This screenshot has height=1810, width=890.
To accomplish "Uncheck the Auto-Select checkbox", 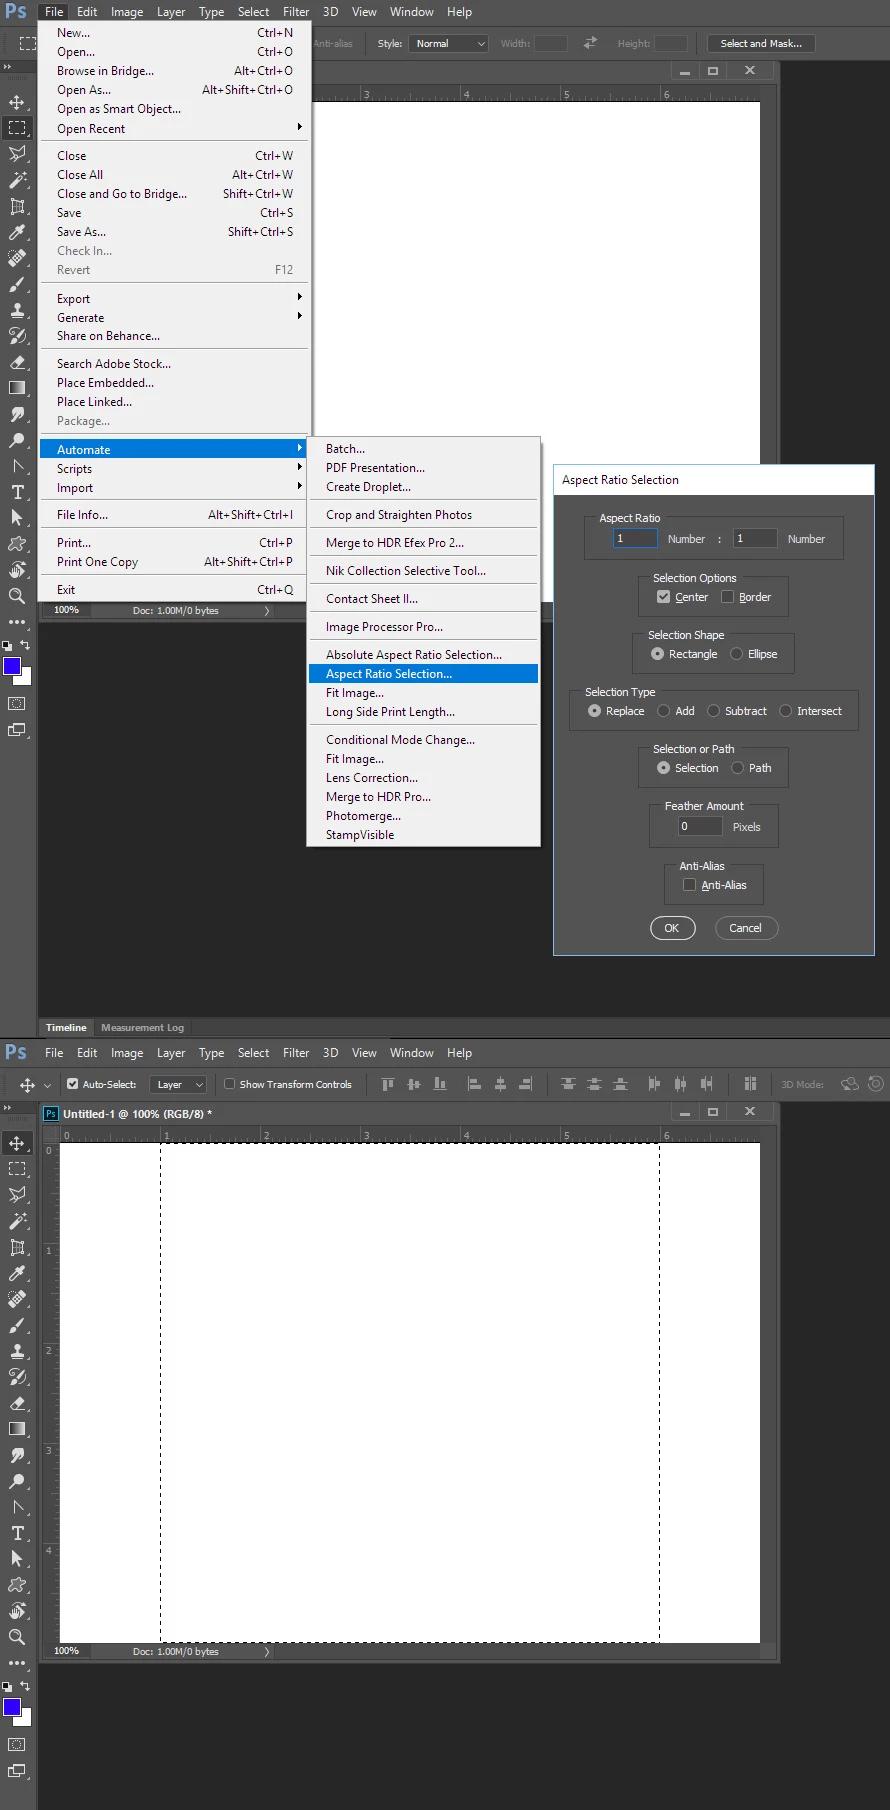I will click(72, 1084).
